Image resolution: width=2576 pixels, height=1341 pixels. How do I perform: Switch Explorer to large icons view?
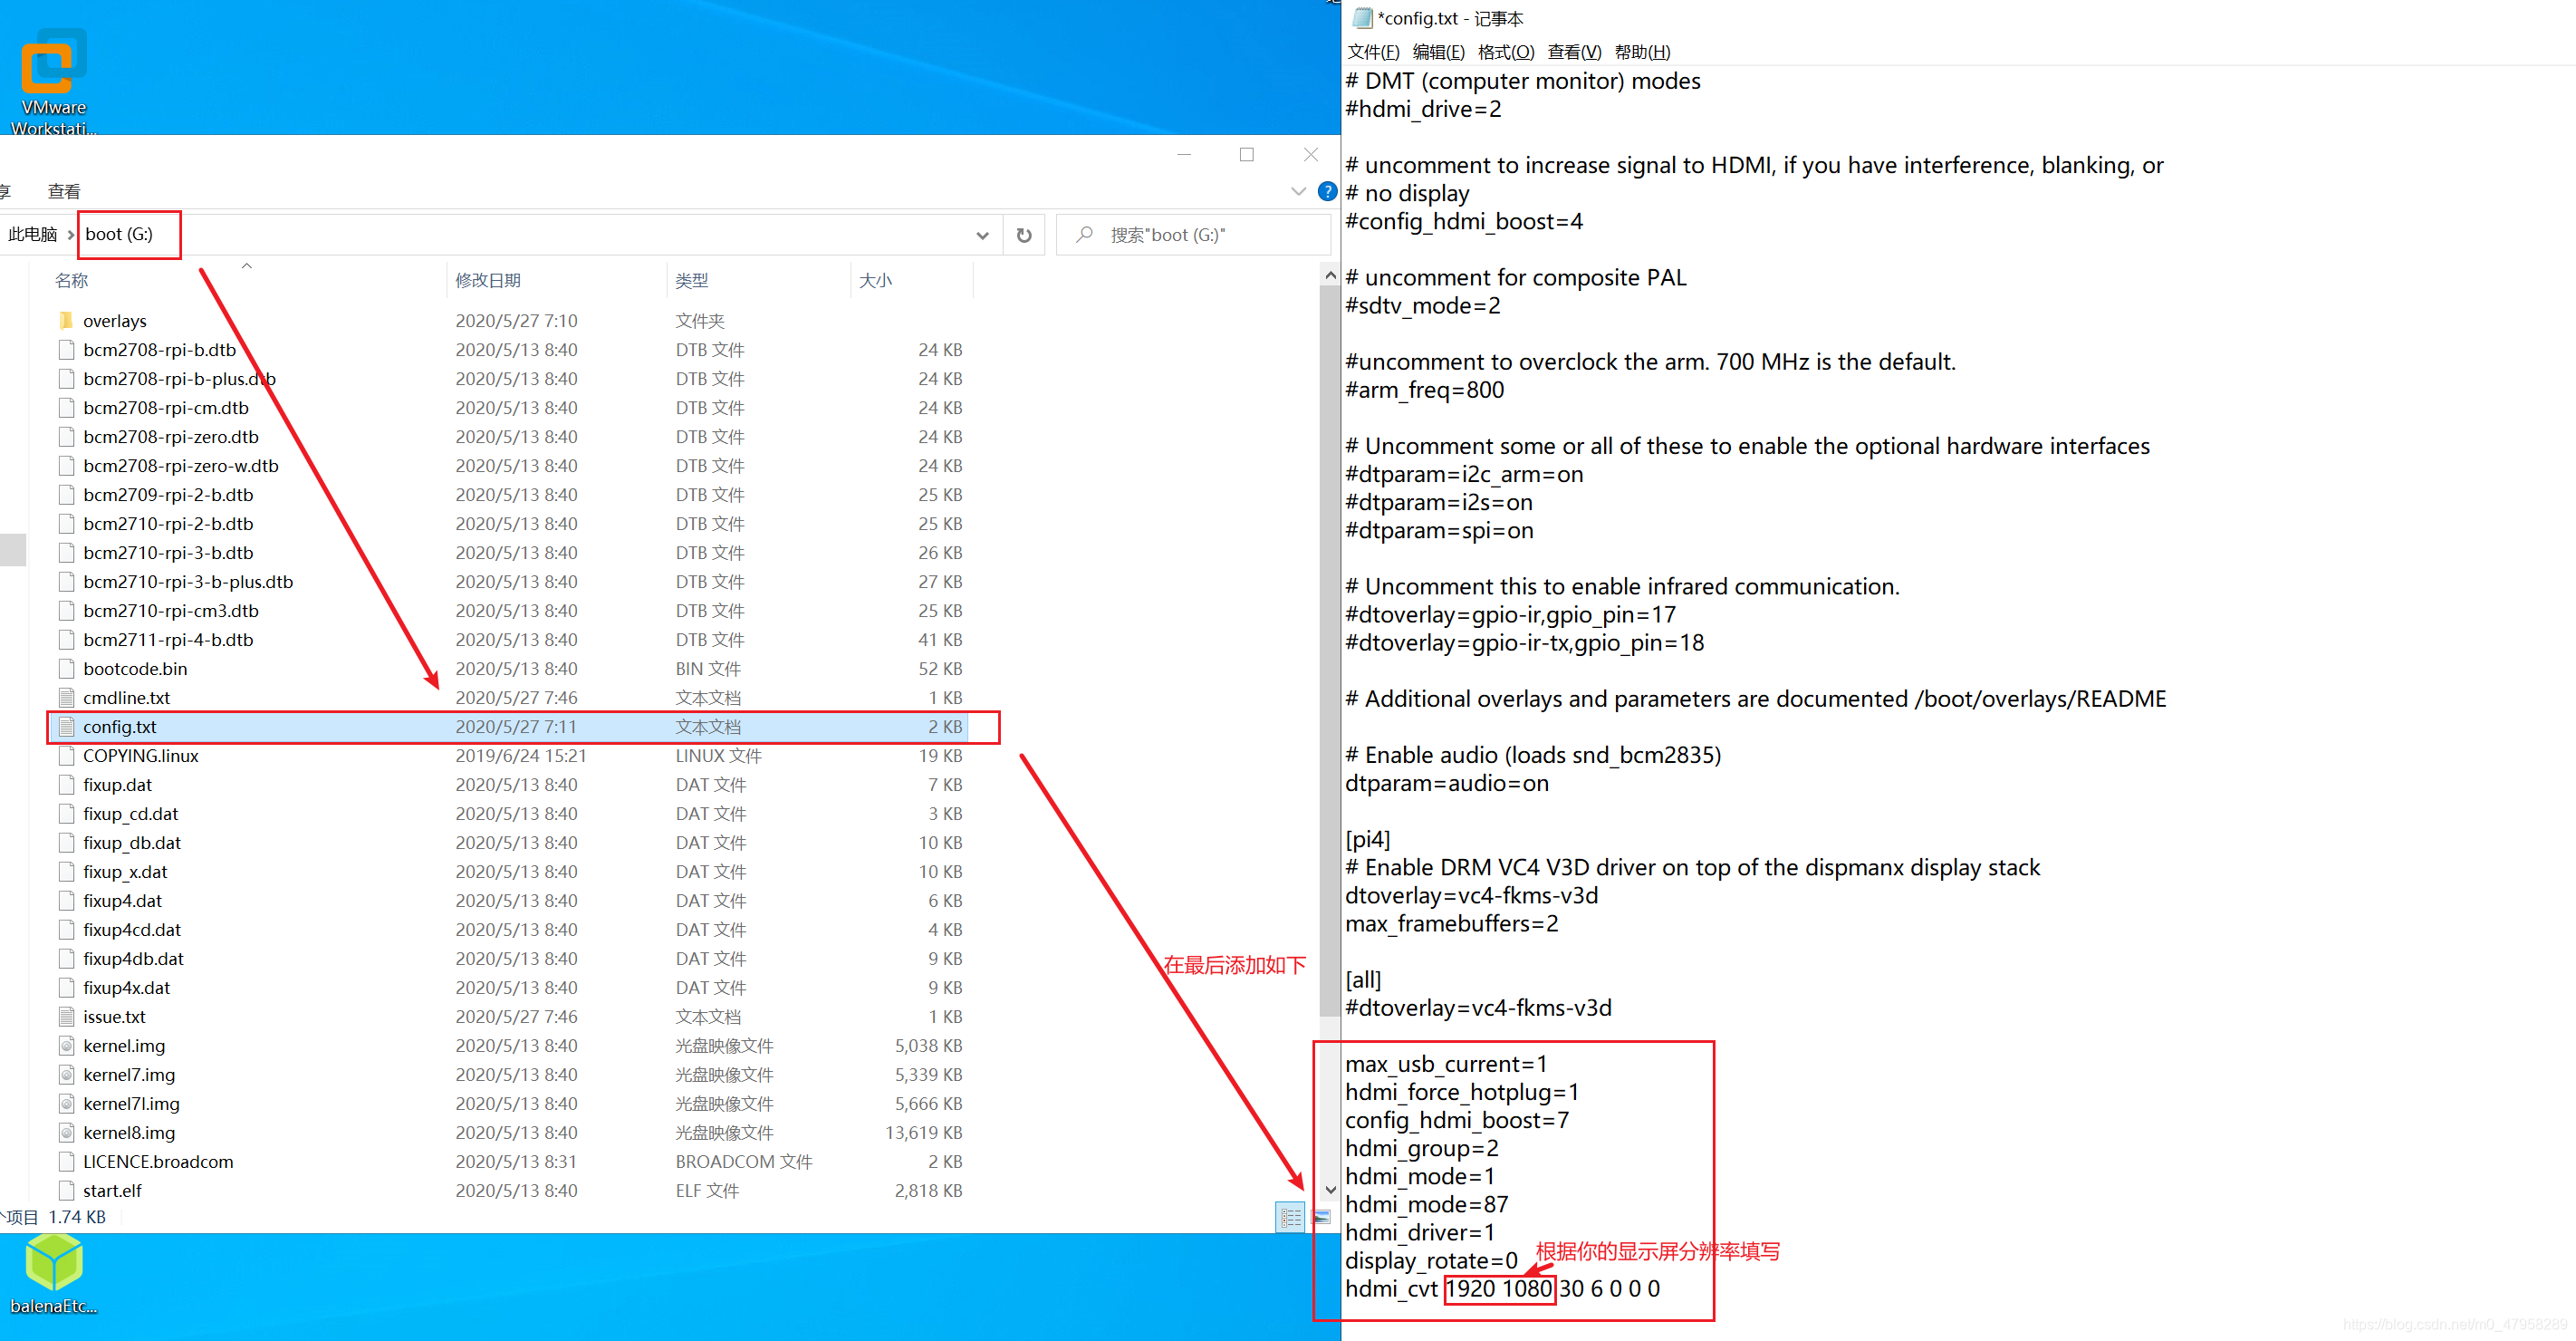tap(1321, 1217)
